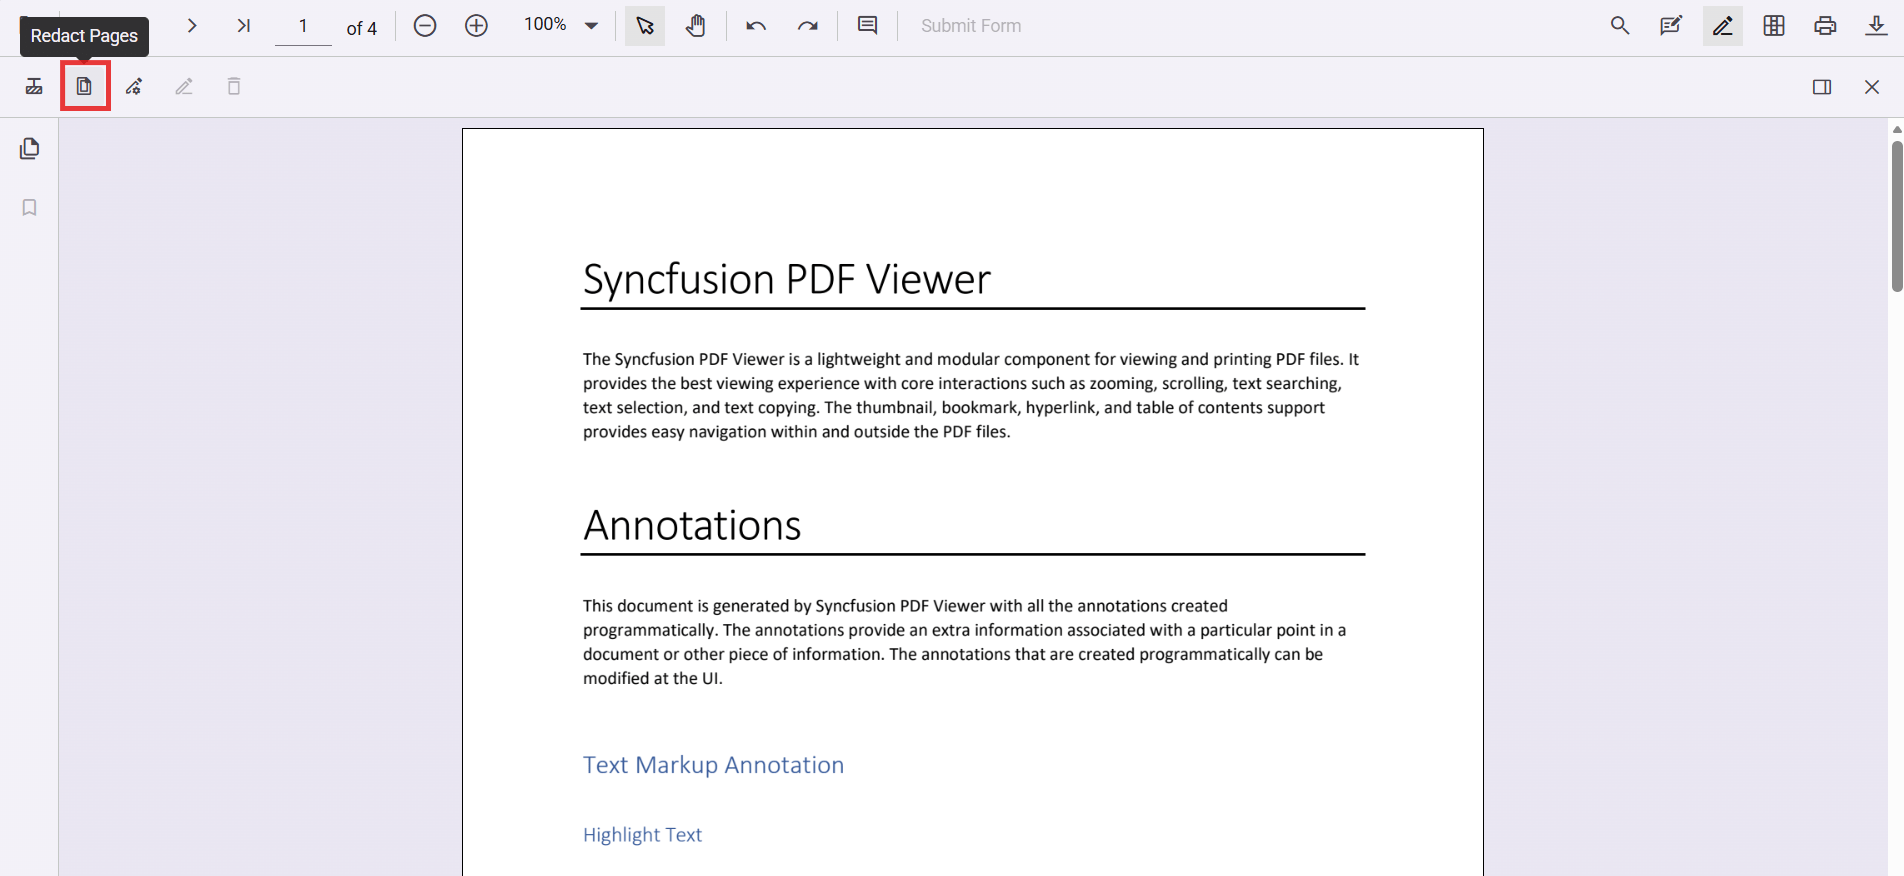Print the PDF document
This screenshot has height=876, width=1904.
click(x=1825, y=26)
